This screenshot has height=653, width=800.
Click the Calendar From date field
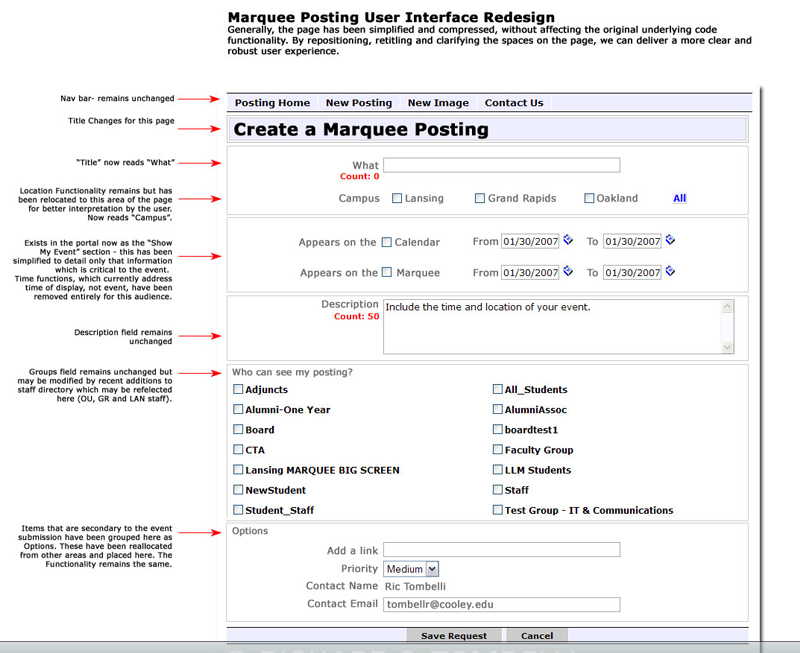(530, 241)
